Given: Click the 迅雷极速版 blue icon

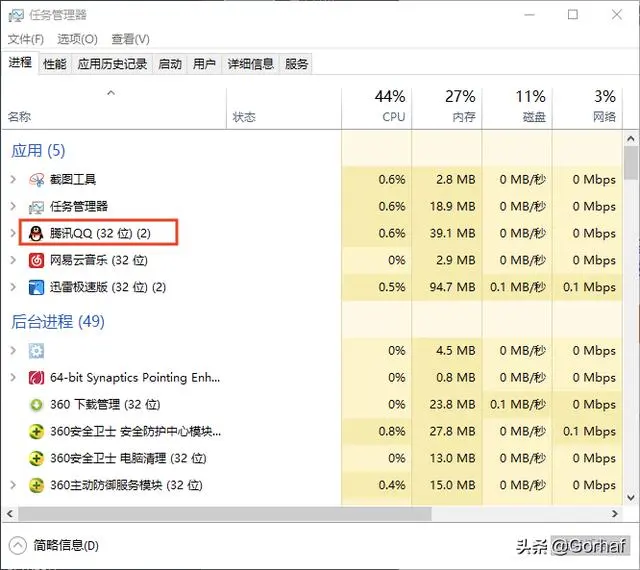Looking at the screenshot, I should coord(36,287).
